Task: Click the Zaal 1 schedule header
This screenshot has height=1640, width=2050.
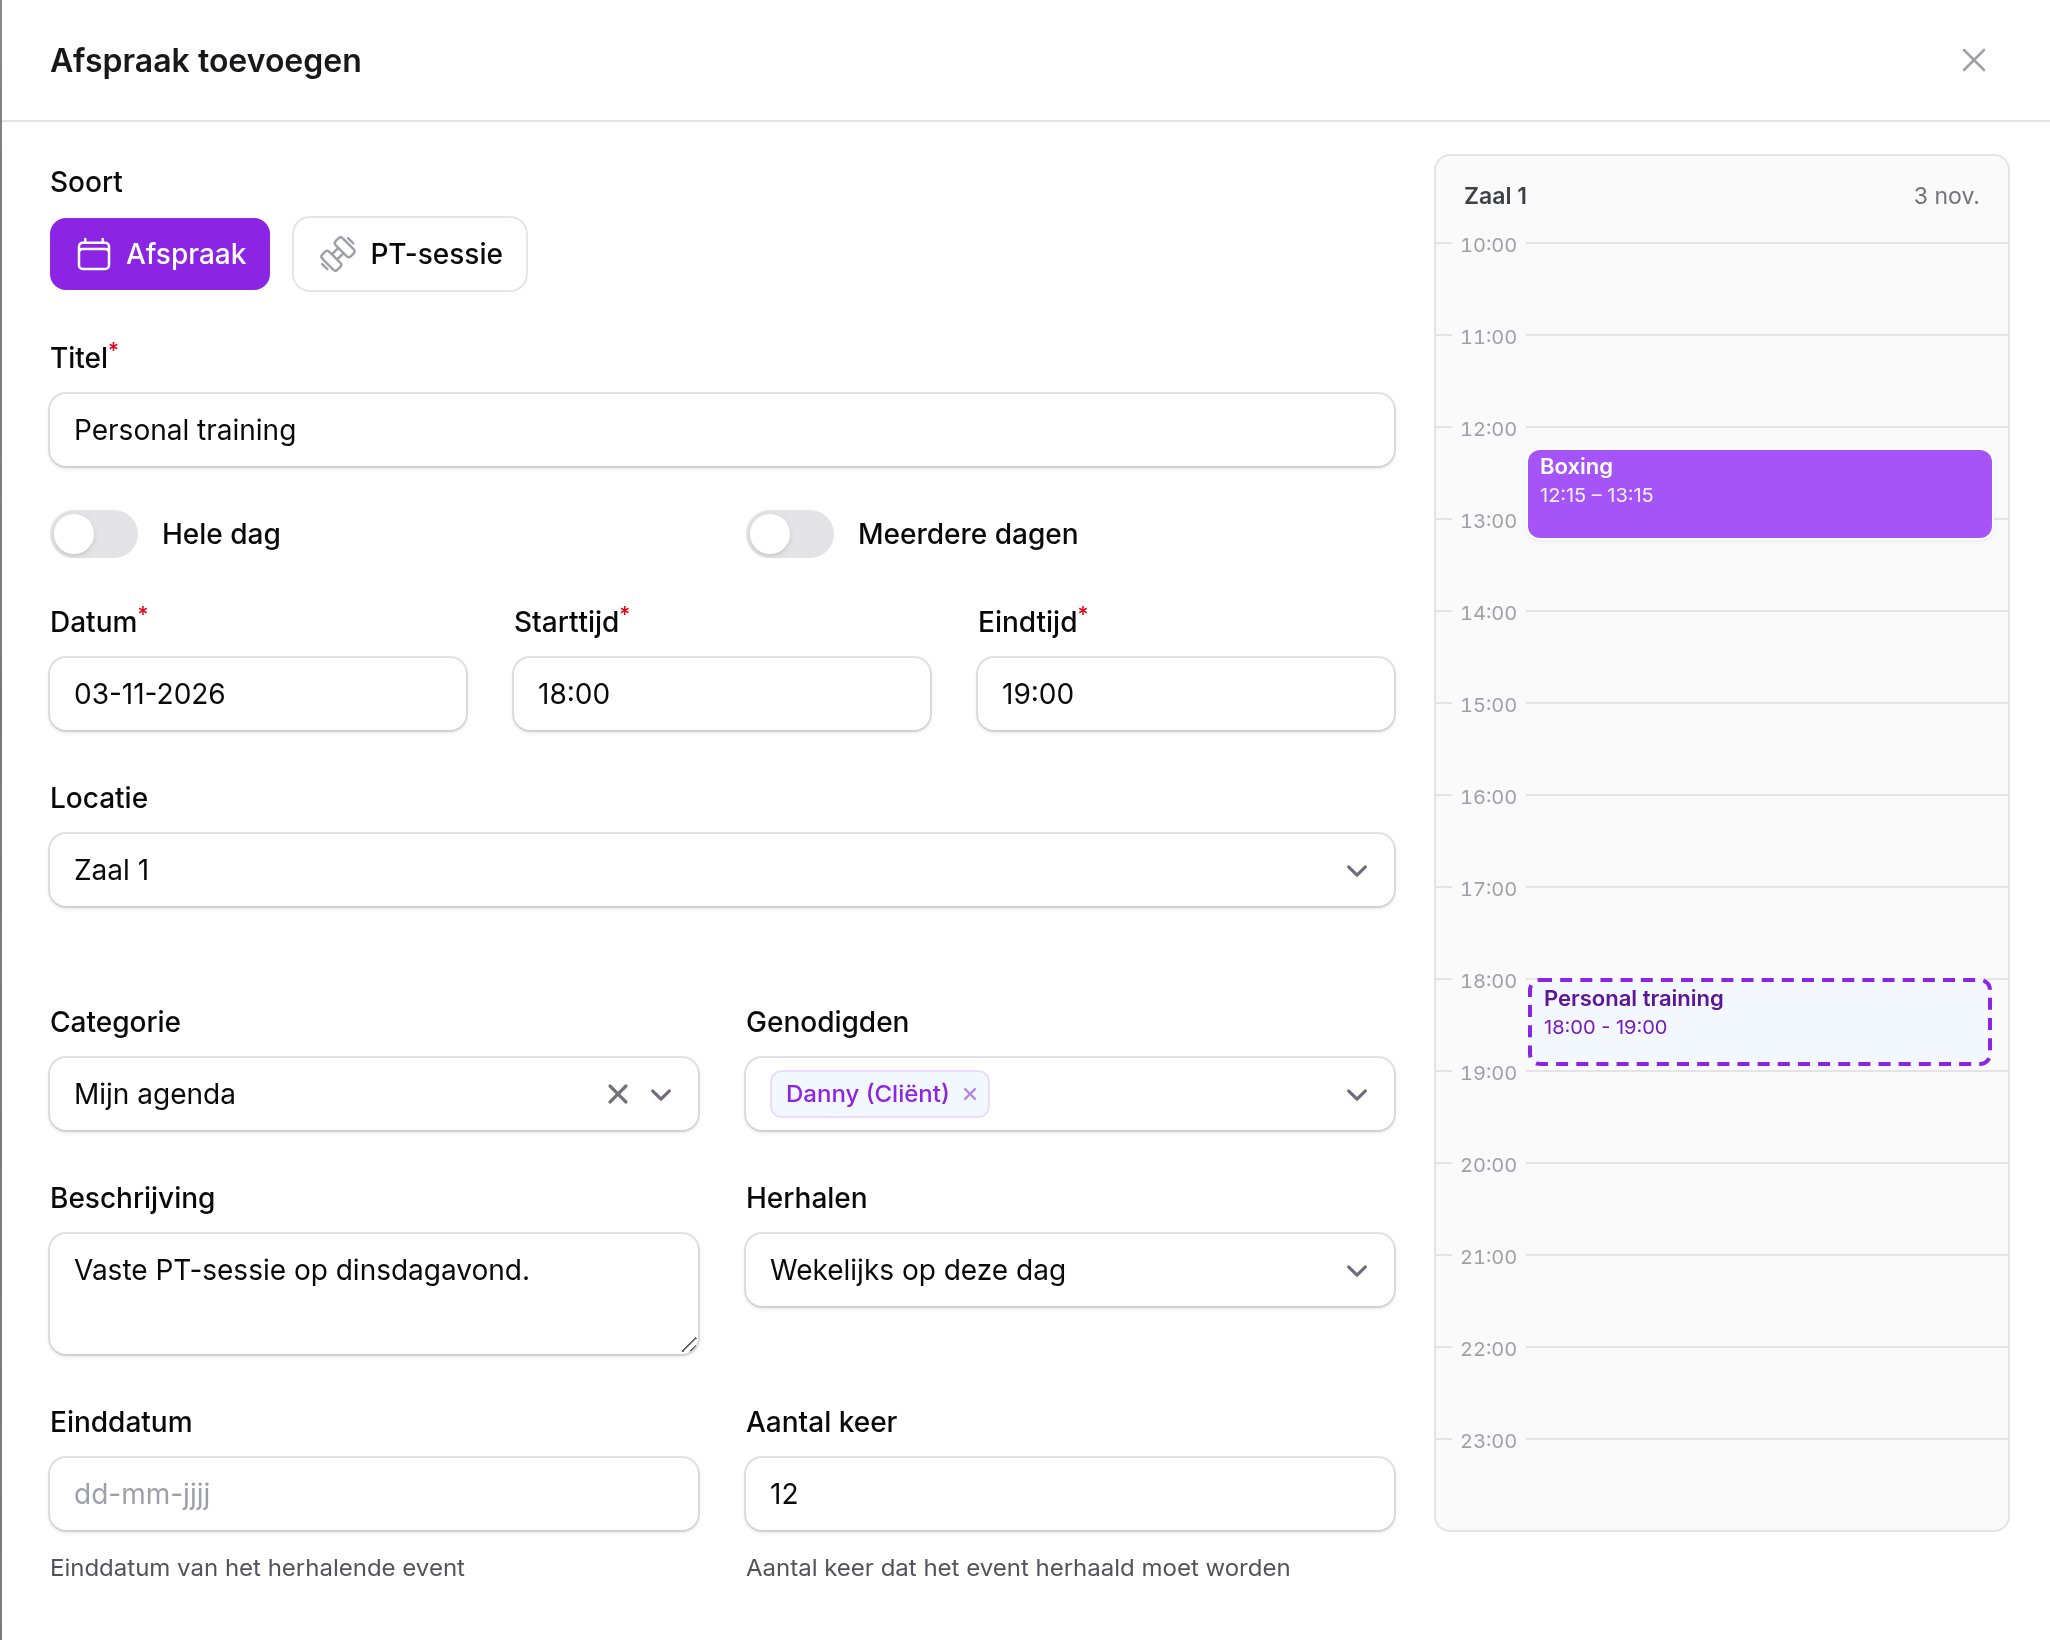Action: click(1495, 196)
